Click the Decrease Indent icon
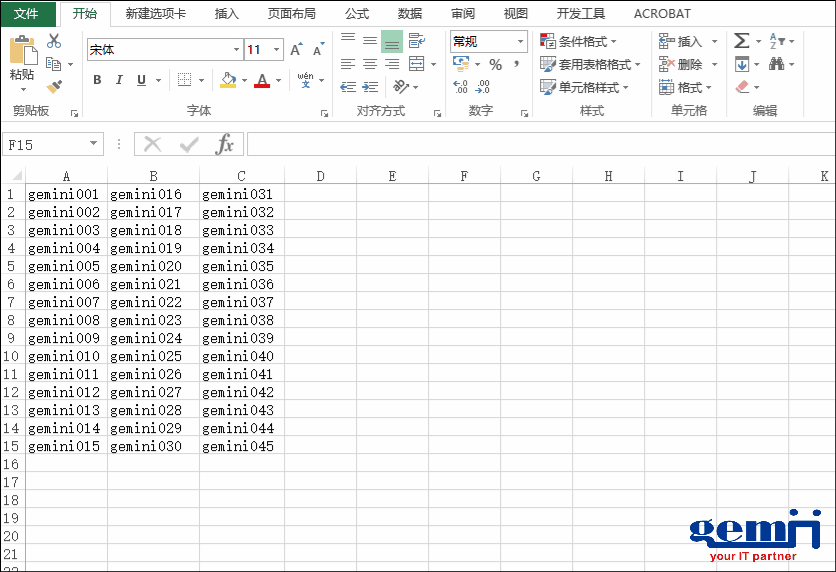This screenshot has height=572, width=836. (x=348, y=87)
